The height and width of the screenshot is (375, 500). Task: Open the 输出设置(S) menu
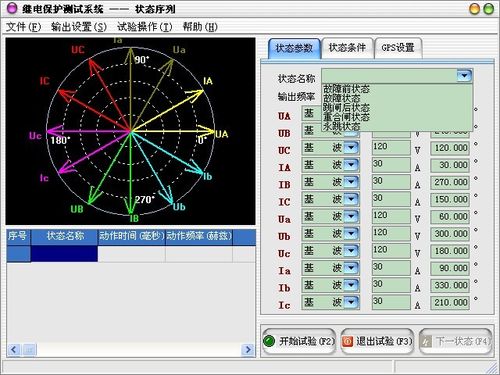tap(79, 27)
